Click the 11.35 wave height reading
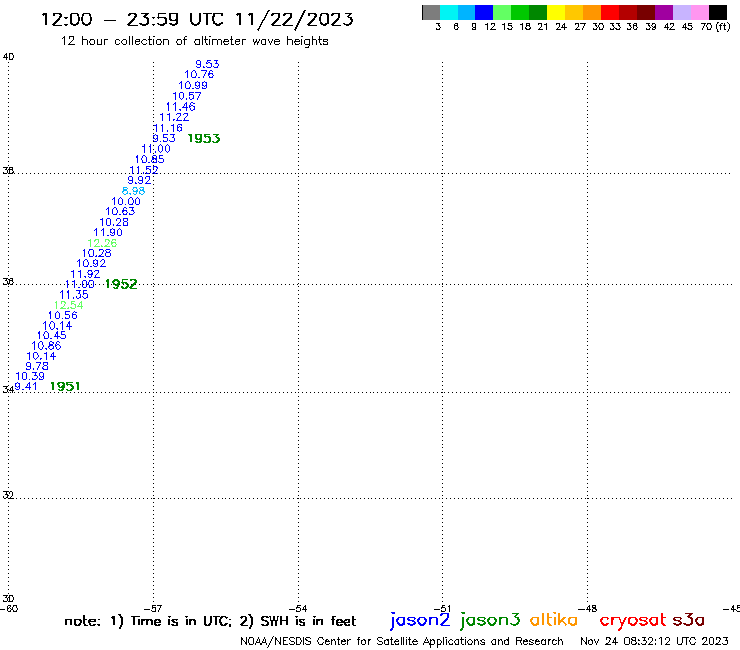This screenshot has height=650, width=740. point(74,294)
